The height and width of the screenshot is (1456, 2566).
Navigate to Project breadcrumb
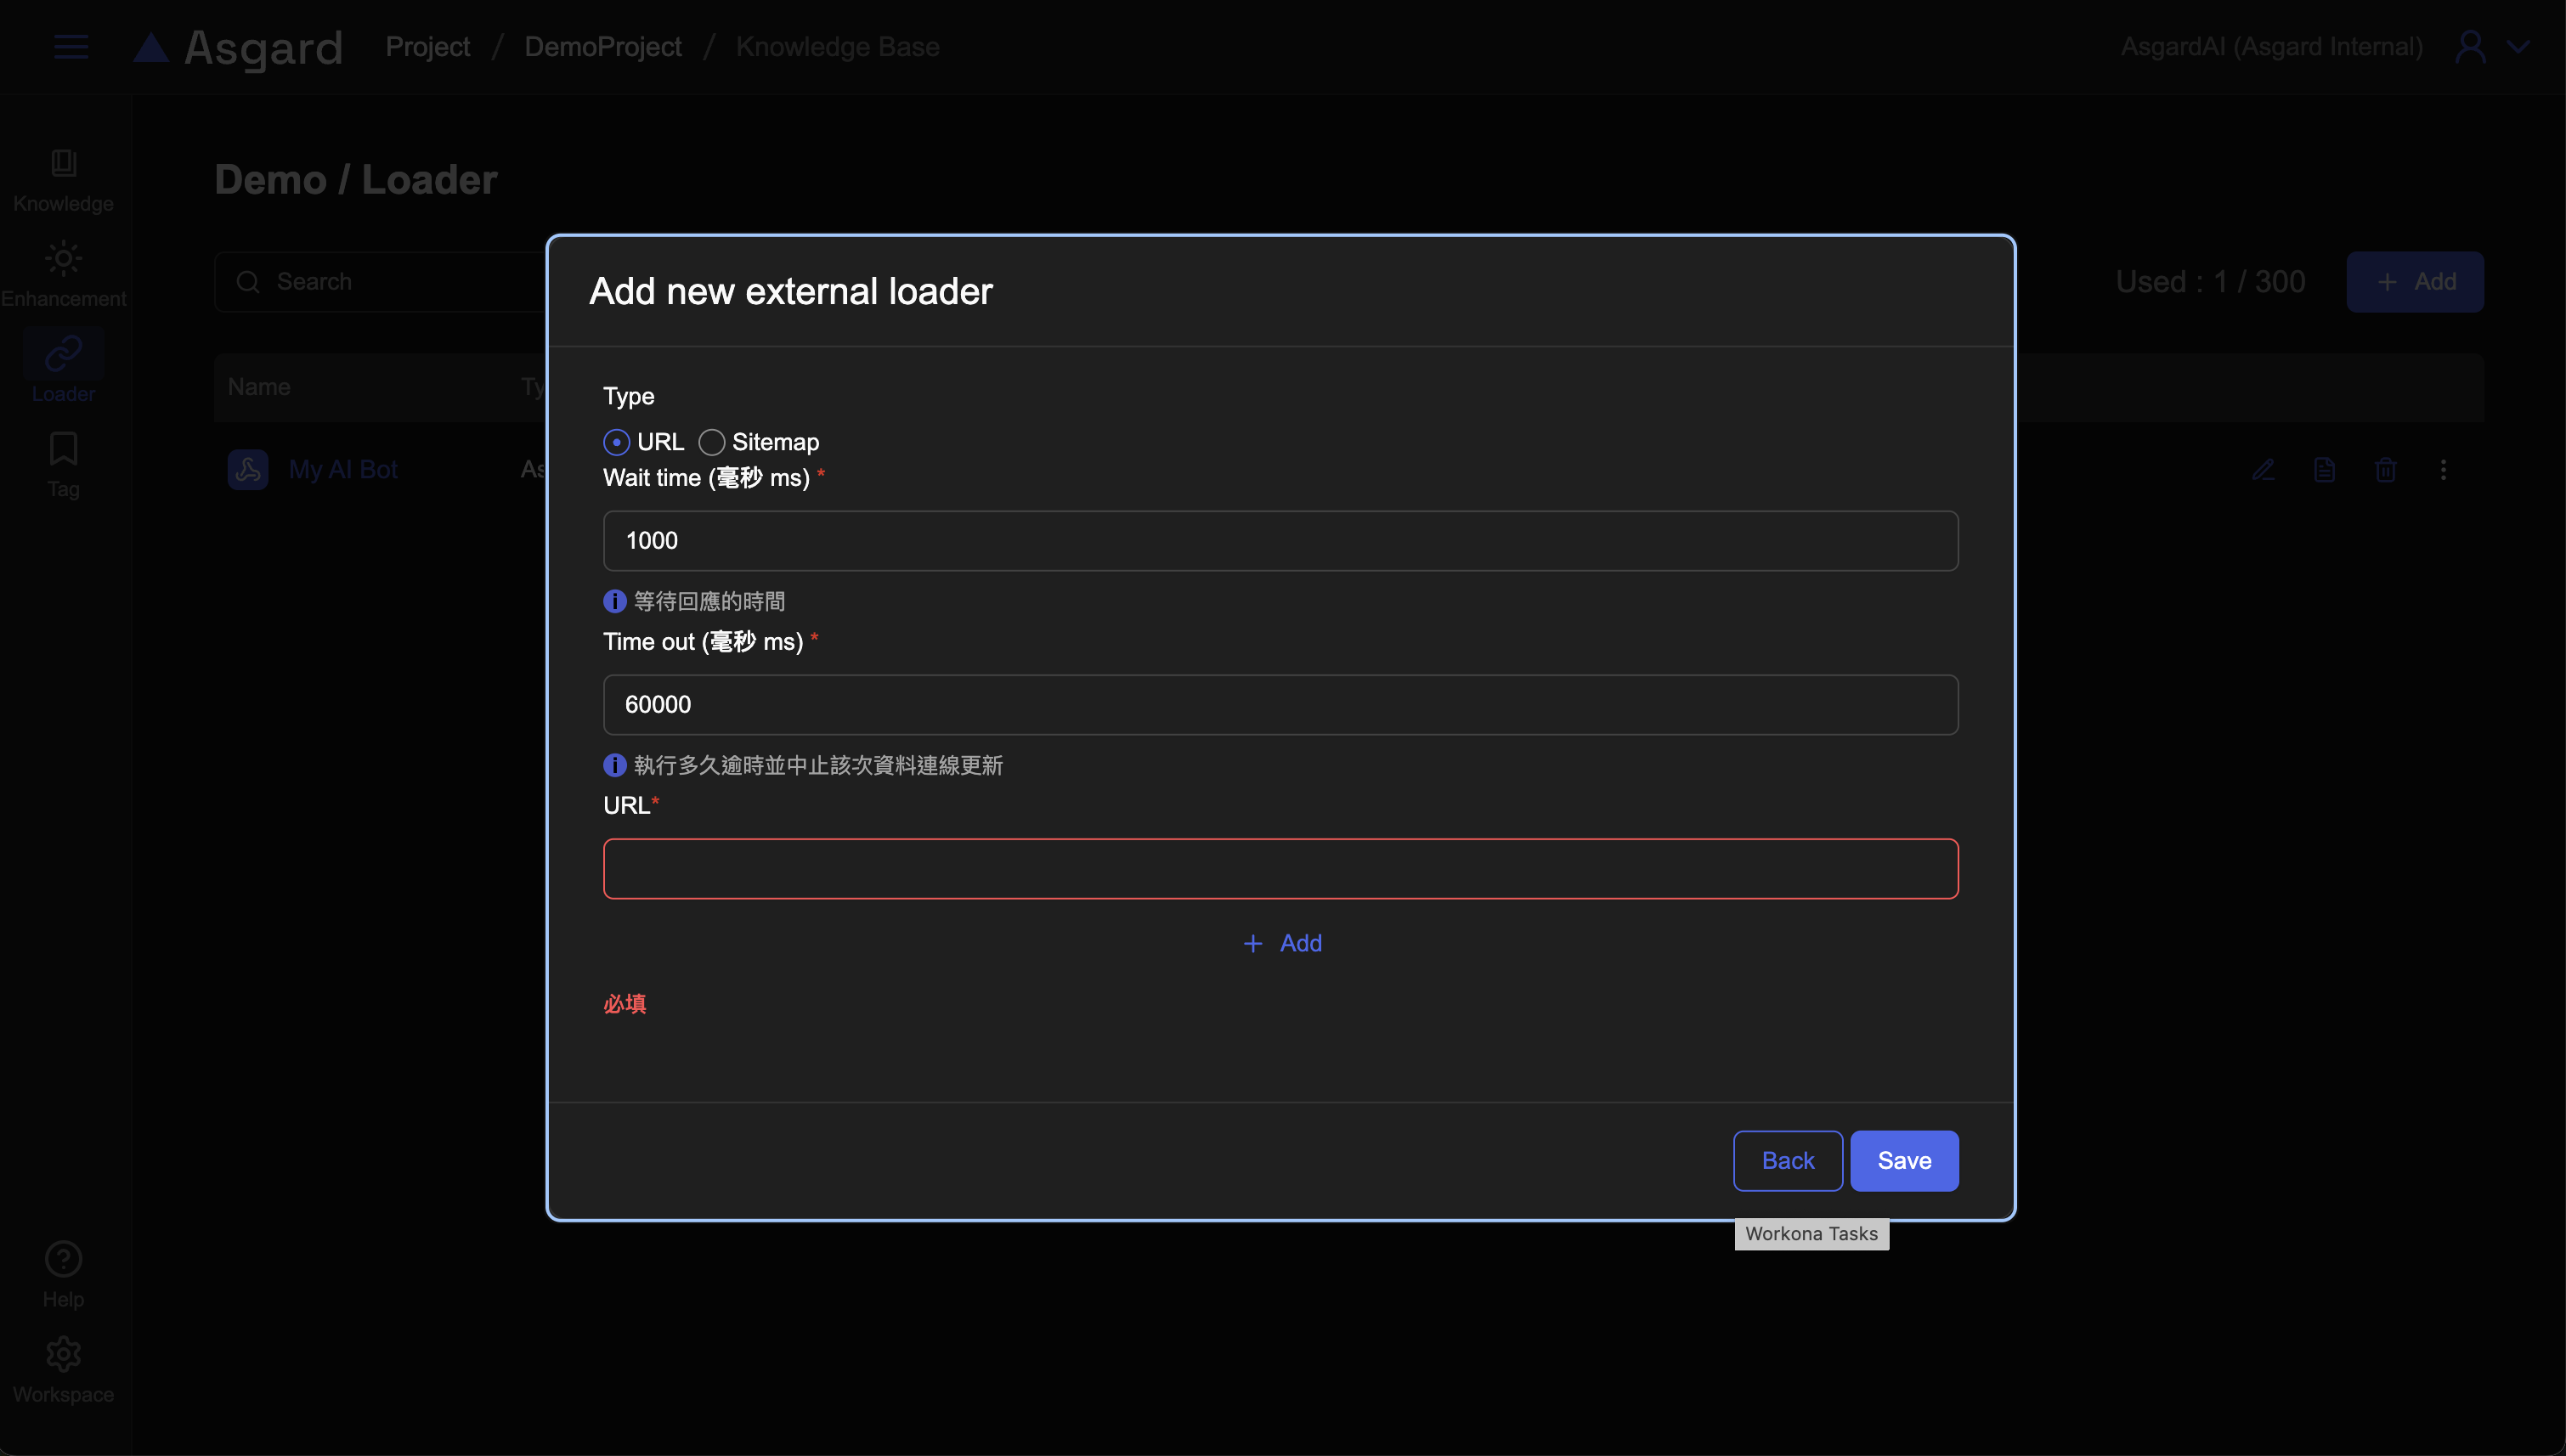pyautogui.click(x=427, y=47)
